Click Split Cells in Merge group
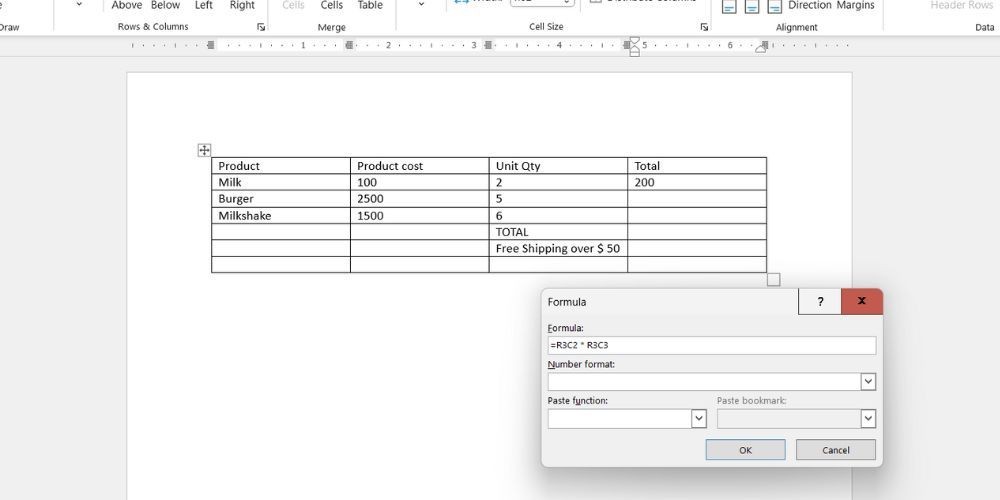Screen dimensions: 1000x500 tap(332, 5)
